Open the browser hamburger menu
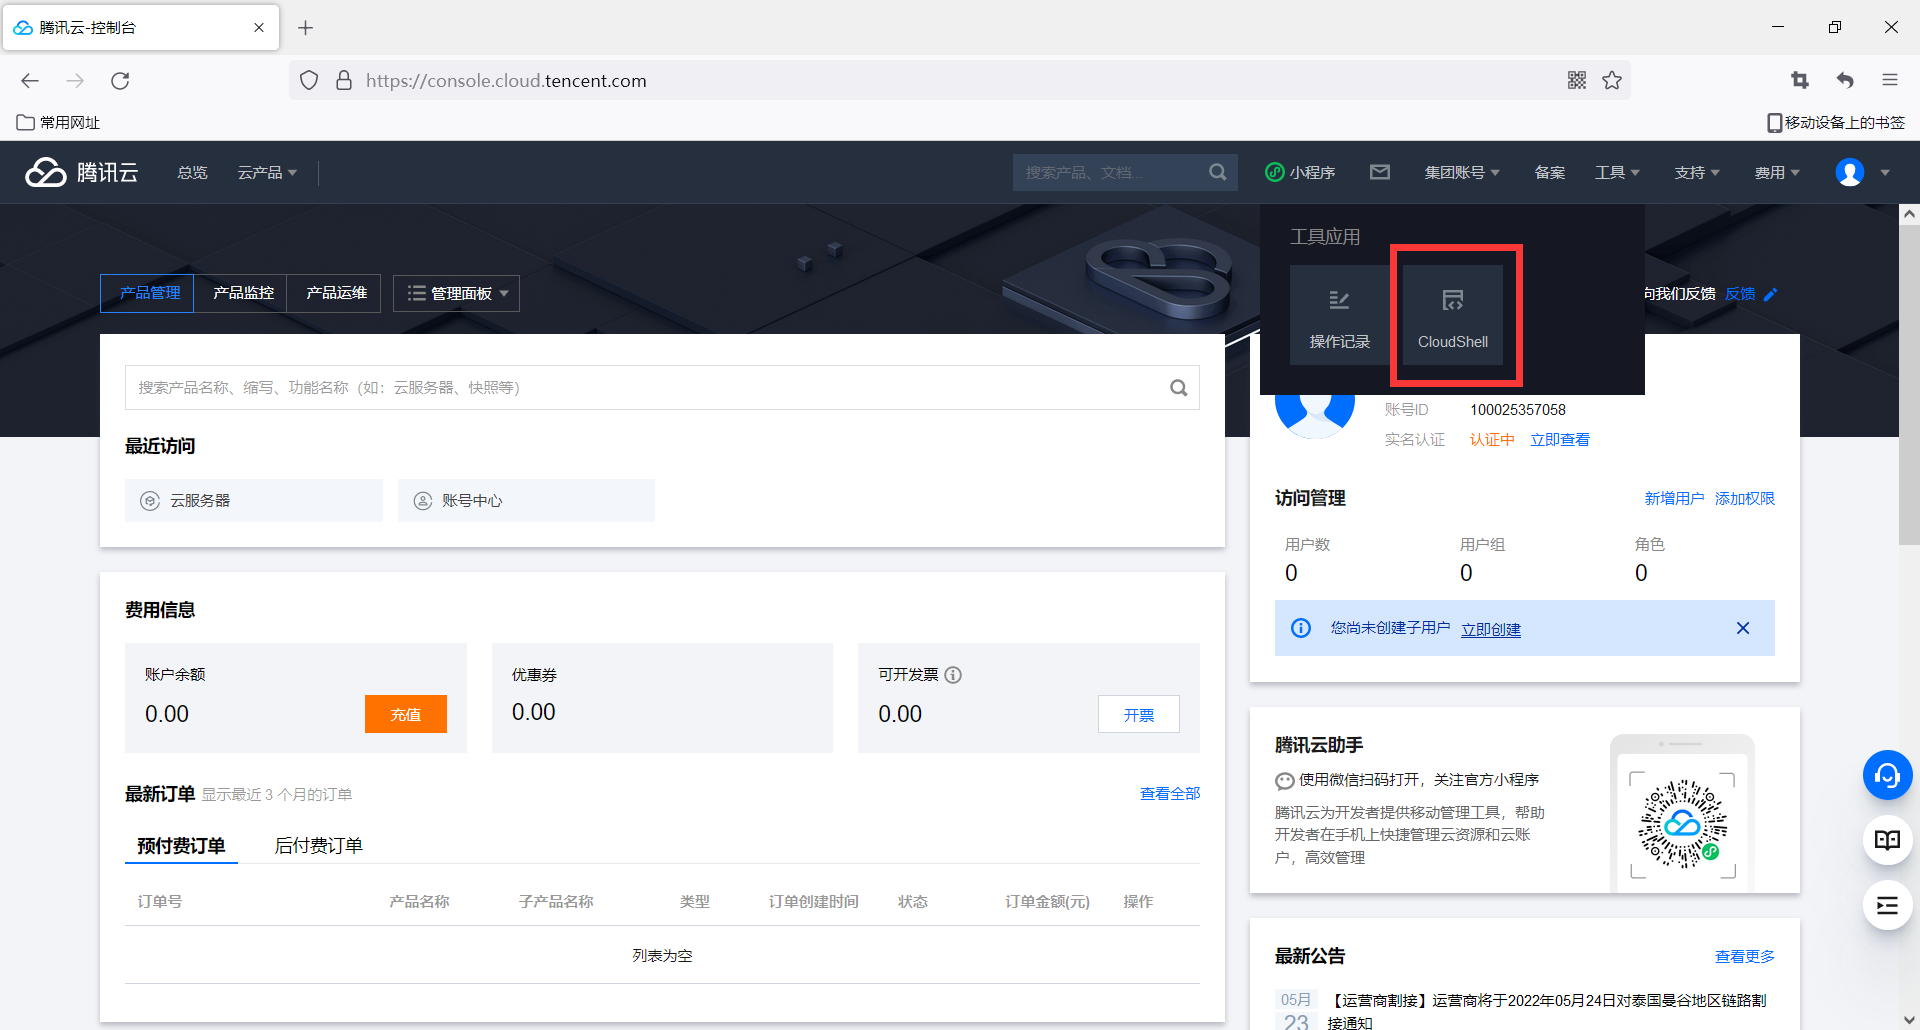The image size is (1920, 1030). tap(1890, 80)
